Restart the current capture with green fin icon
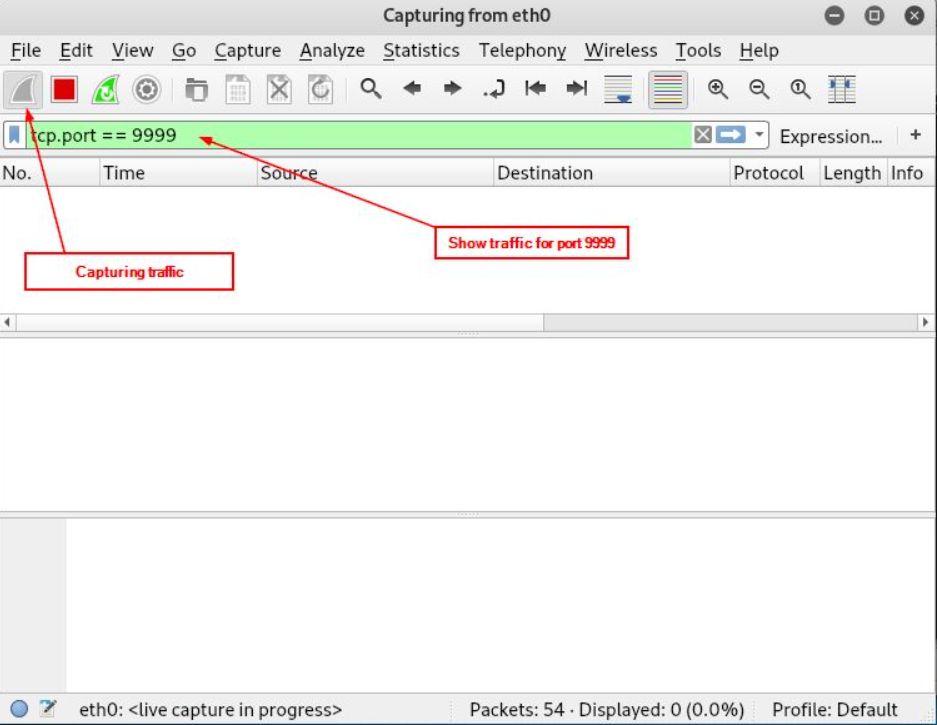 tap(105, 90)
